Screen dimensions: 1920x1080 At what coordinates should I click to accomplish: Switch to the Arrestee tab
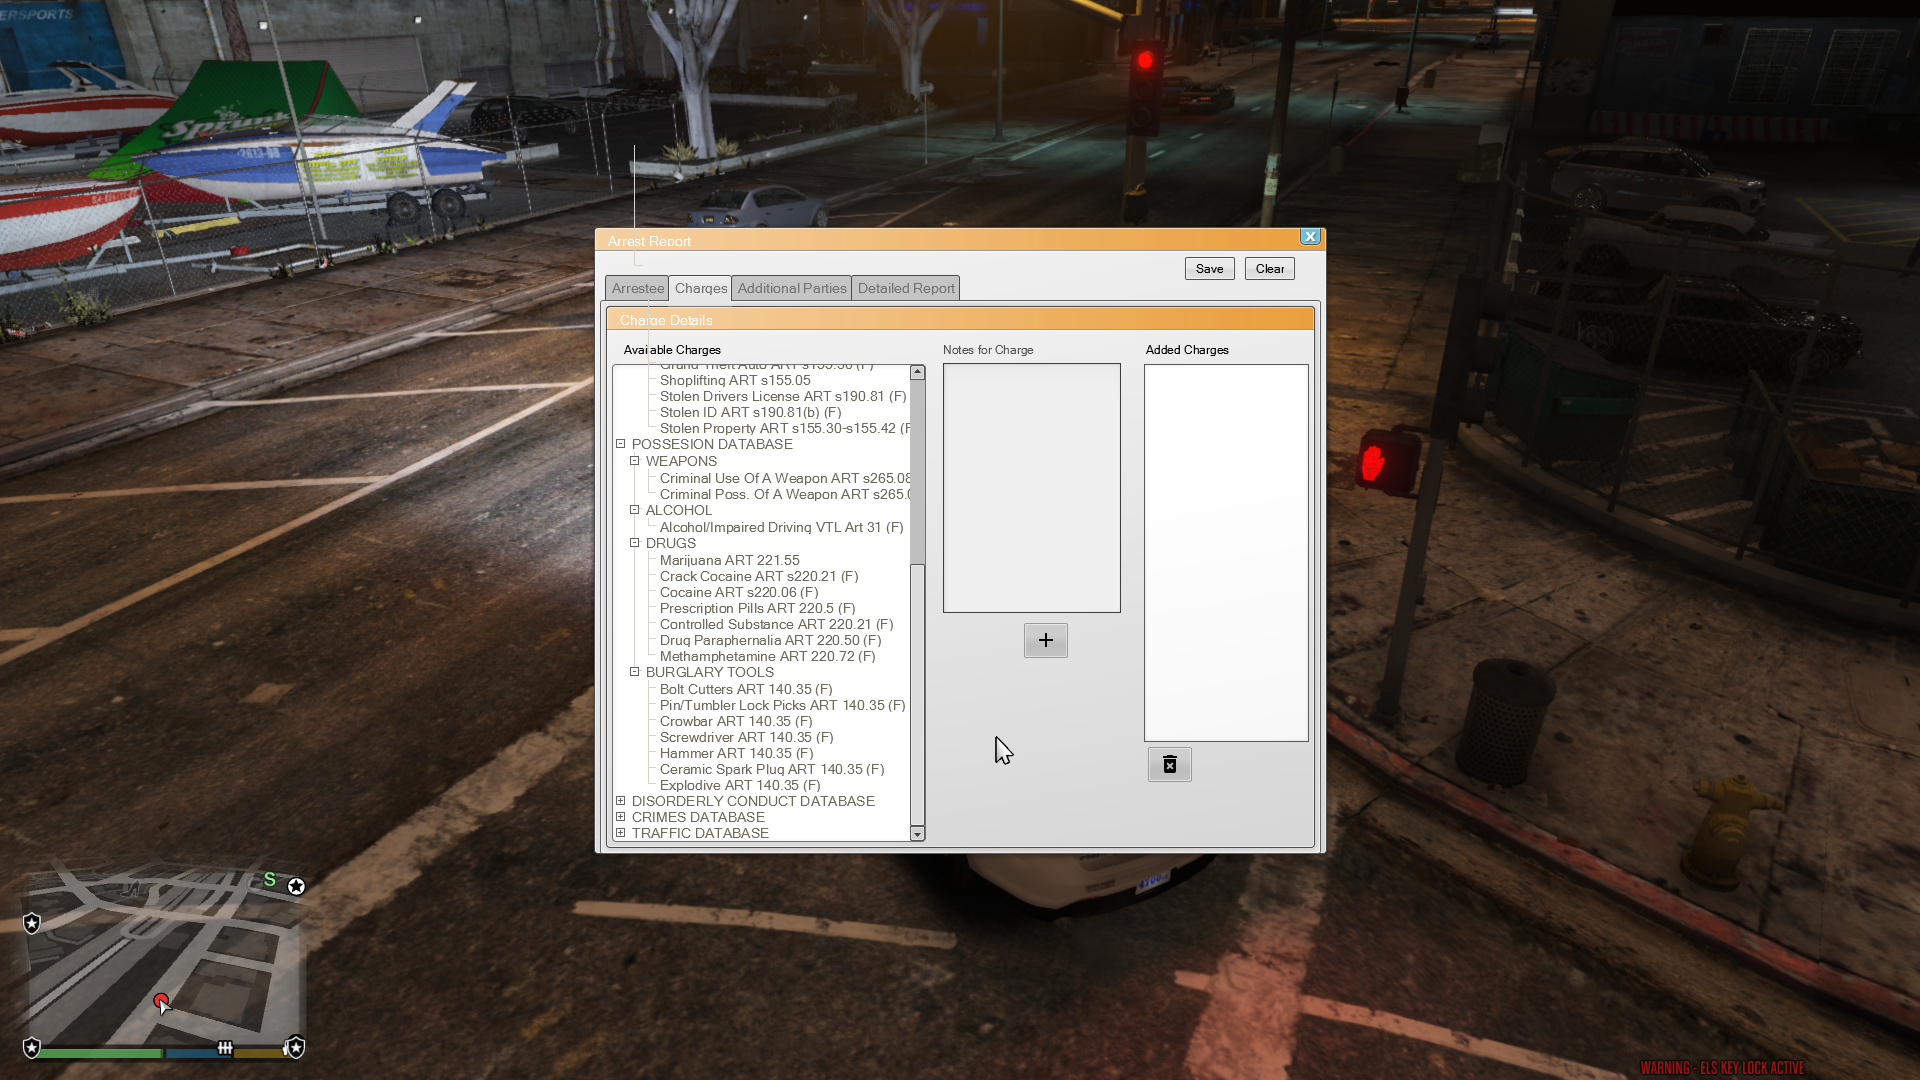pyautogui.click(x=637, y=288)
